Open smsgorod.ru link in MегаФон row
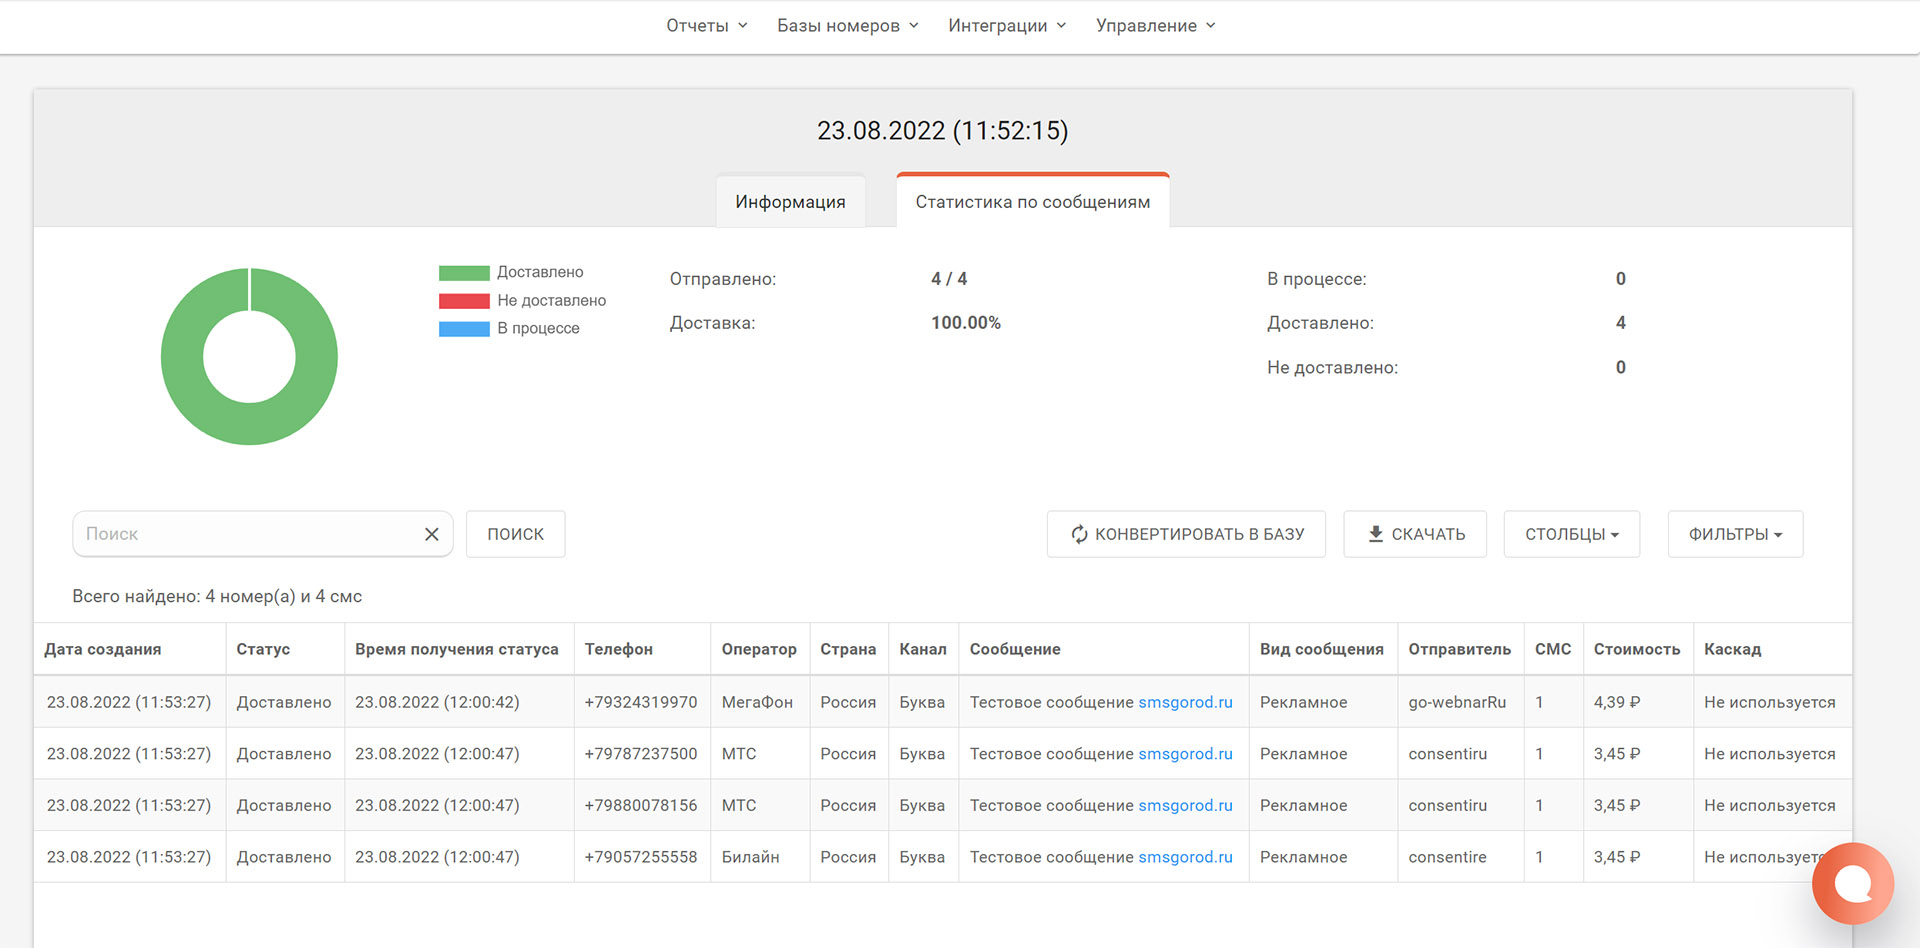This screenshot has width=1920, height=948. click(1185, 702)
